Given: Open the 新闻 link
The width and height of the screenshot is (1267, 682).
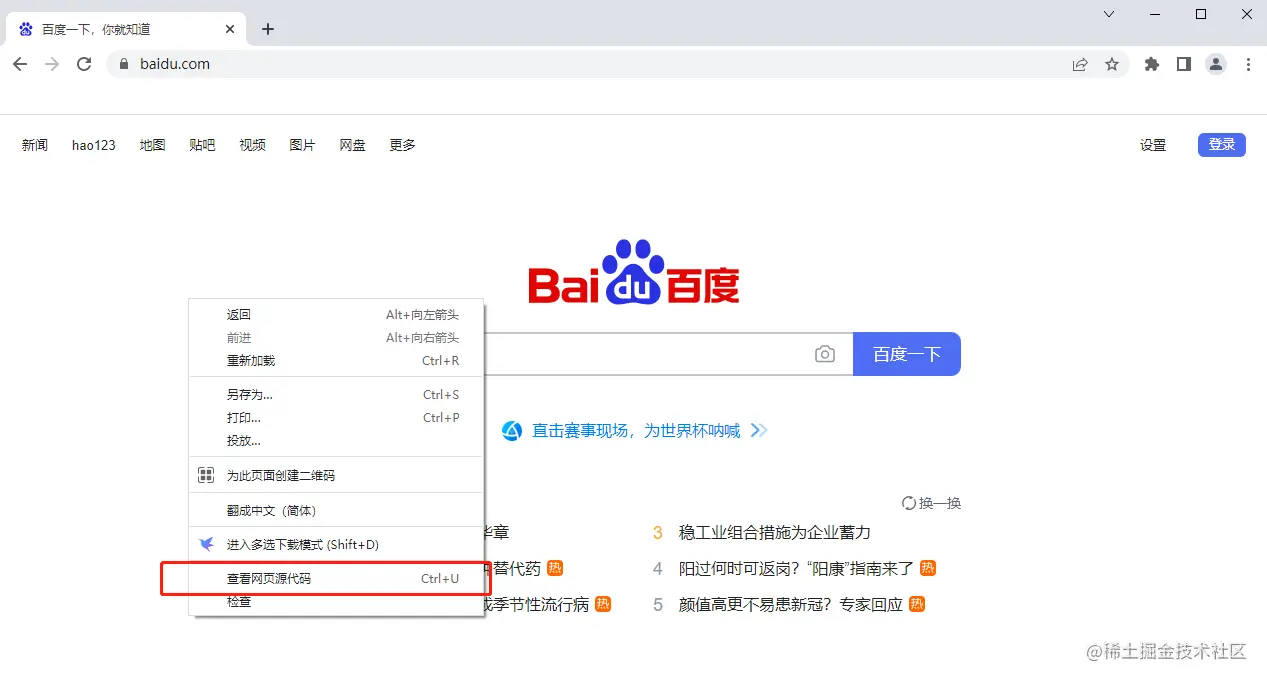Looking at the screenshot, I should 35,145.
